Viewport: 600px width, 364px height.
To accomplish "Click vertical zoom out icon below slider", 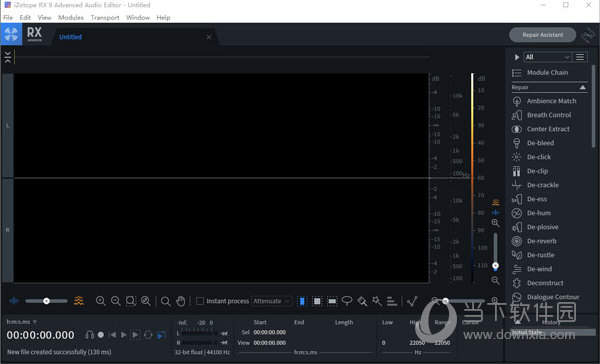I will 495,281.
